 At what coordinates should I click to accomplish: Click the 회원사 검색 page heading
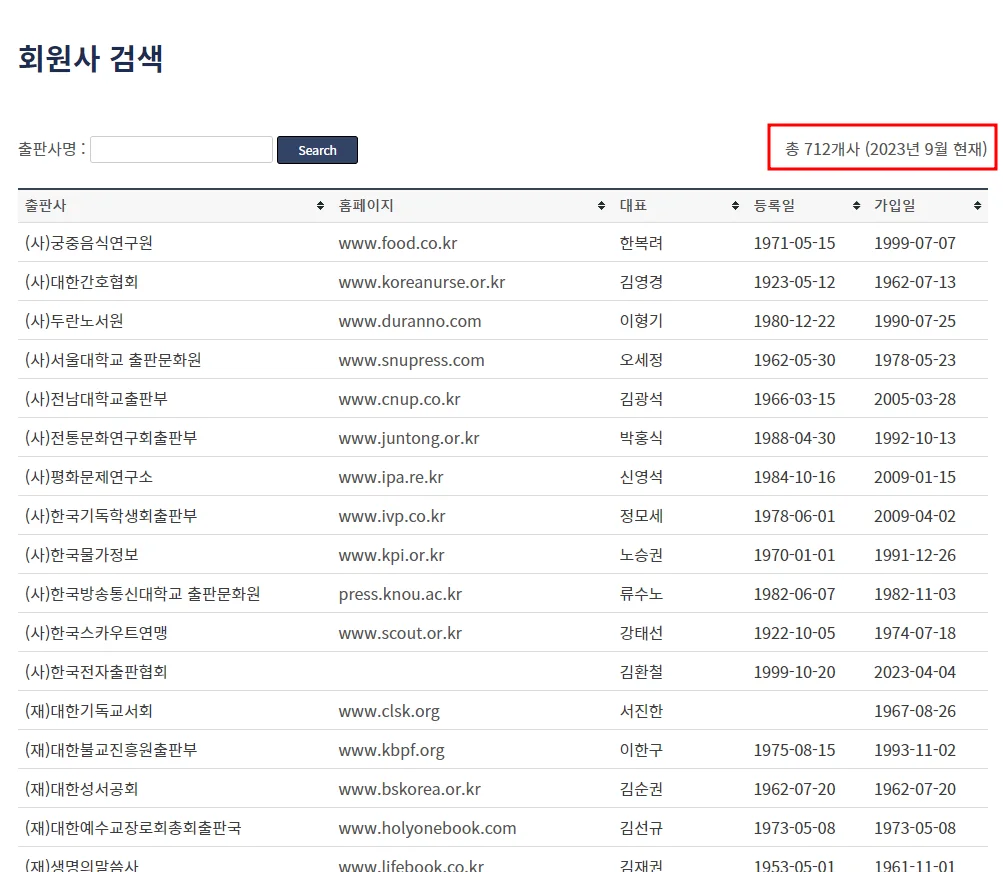tap(91, 59)
